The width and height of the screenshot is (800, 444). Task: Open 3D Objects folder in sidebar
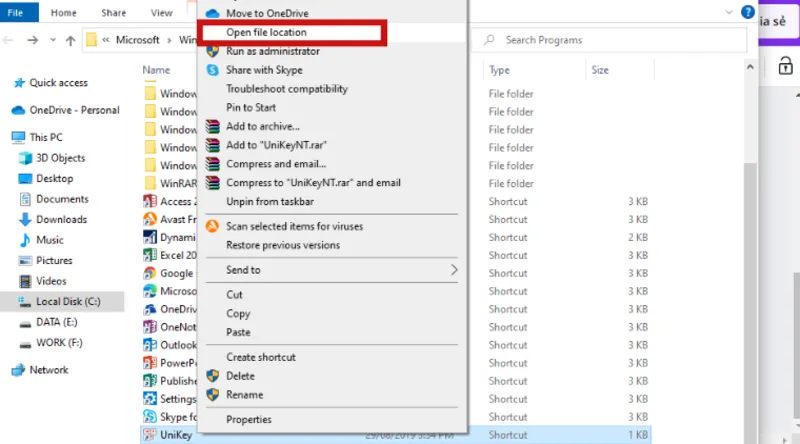60,158
